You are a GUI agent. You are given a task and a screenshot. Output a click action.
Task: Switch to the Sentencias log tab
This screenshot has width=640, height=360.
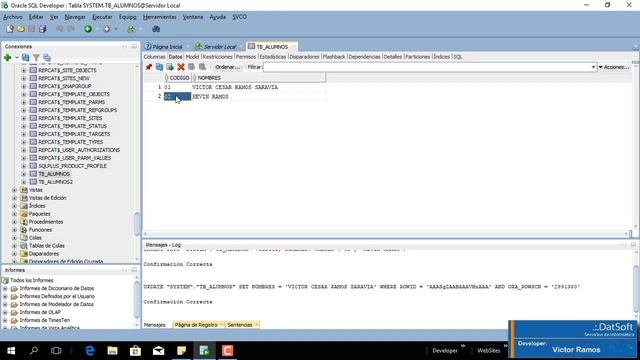(240, 325)
